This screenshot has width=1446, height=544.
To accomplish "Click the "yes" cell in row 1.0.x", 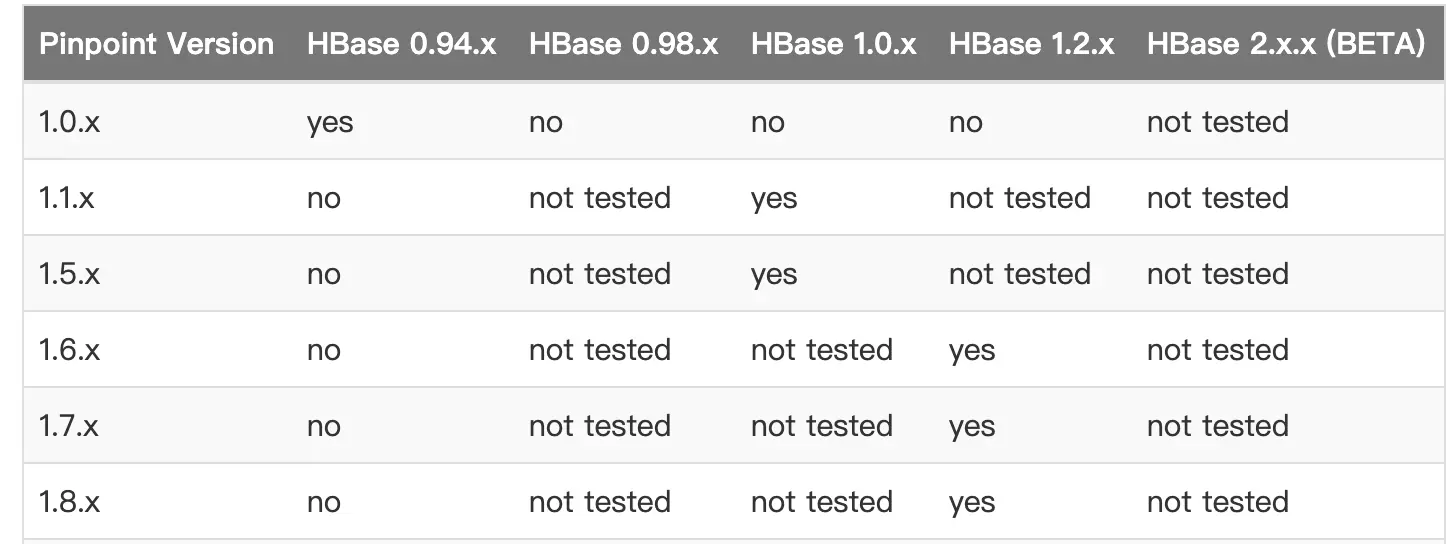I will tap(330, 123).
